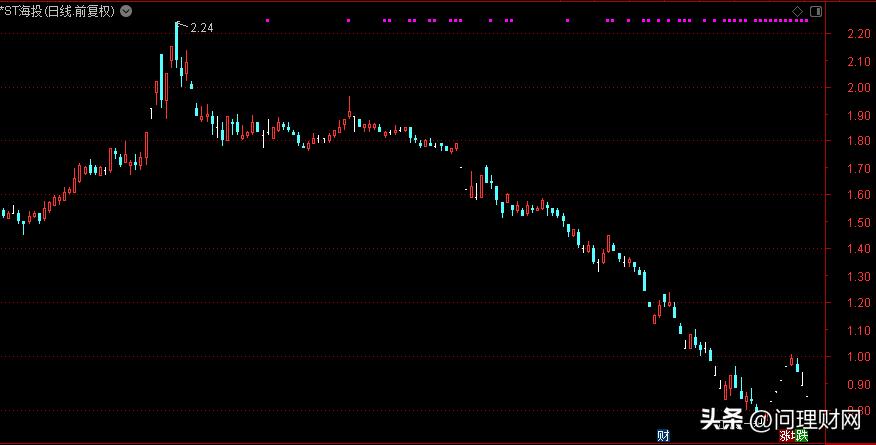Click the diamond marker icon at top right
The height and width of the screenshot is (445, 876).
pyautogui.click(x=798, y=11)
